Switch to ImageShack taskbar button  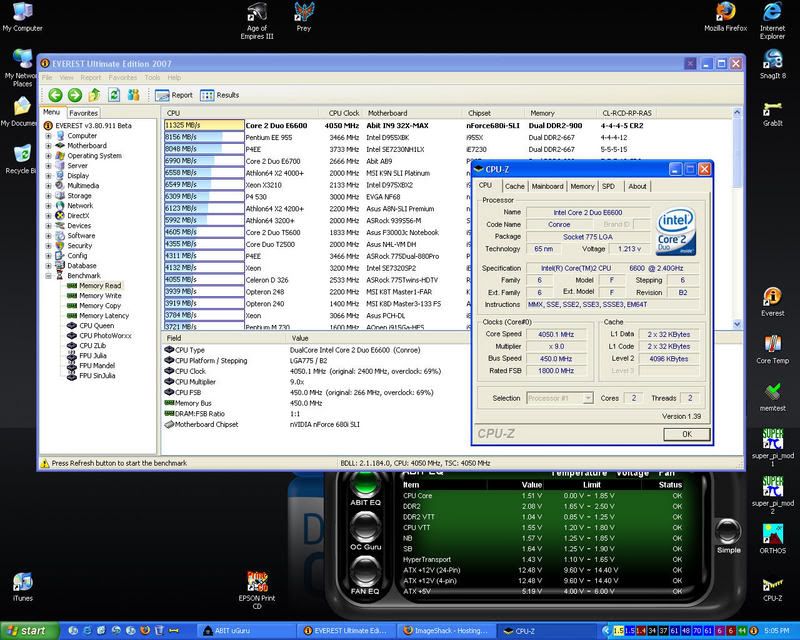pyautogui.click(x=447, y=631)
